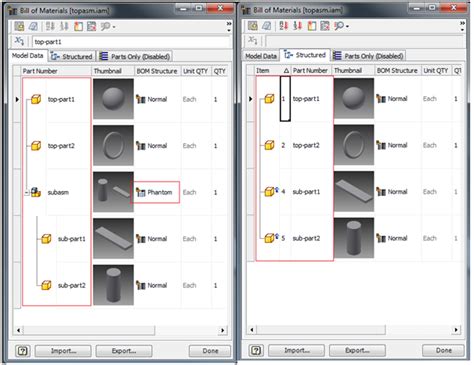Sort by Item column header in right window

(273, 71)
